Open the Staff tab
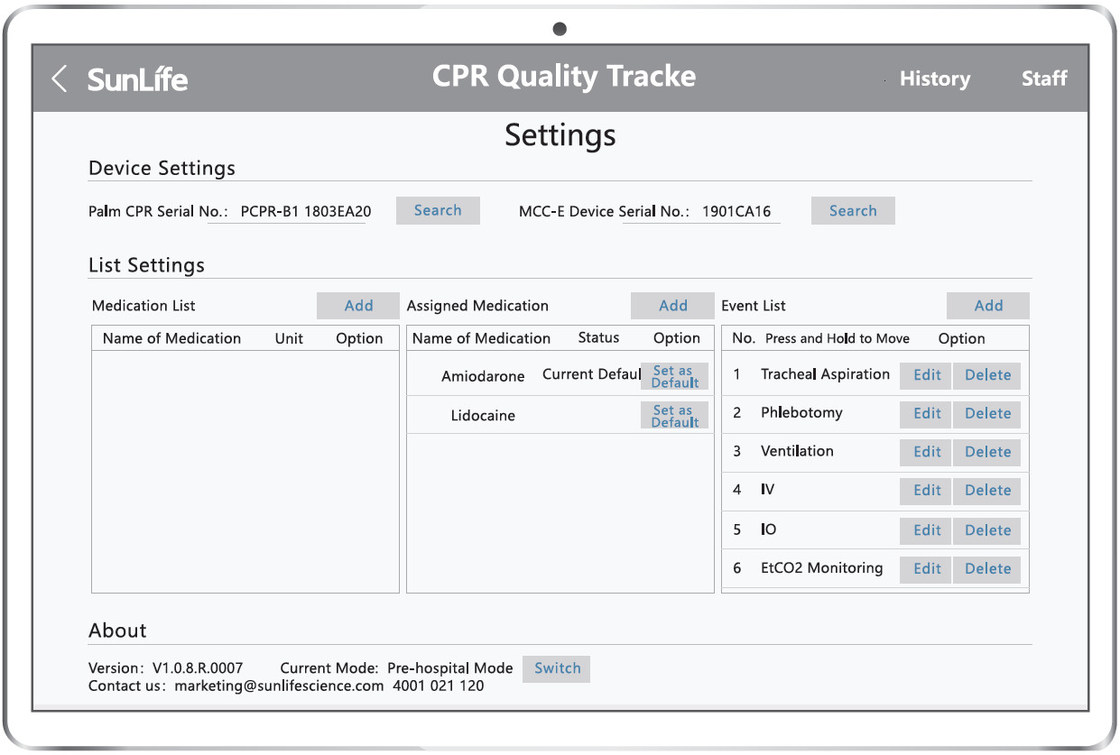1120x755 pixels. click(1044, 79)
